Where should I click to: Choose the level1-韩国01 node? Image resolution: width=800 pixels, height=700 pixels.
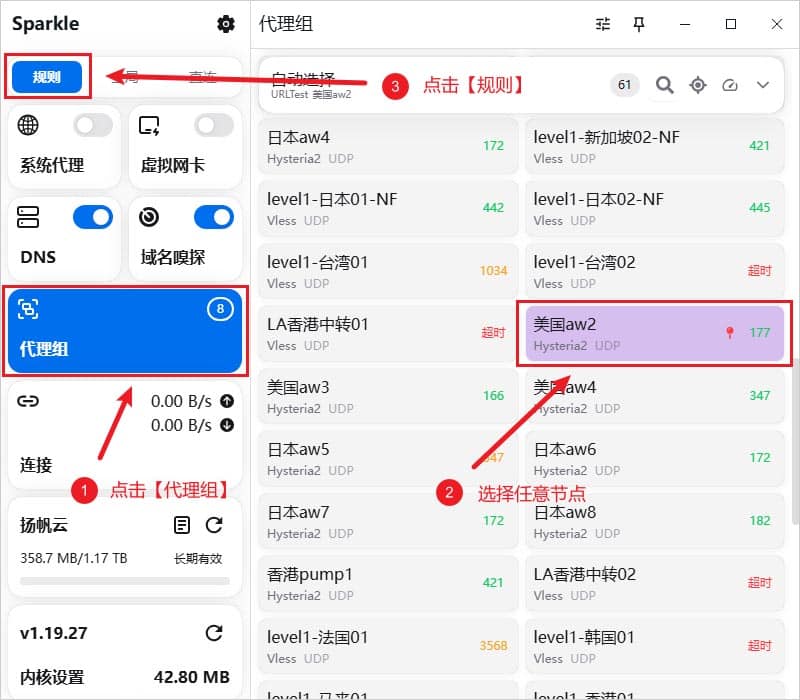coord(655,646)
